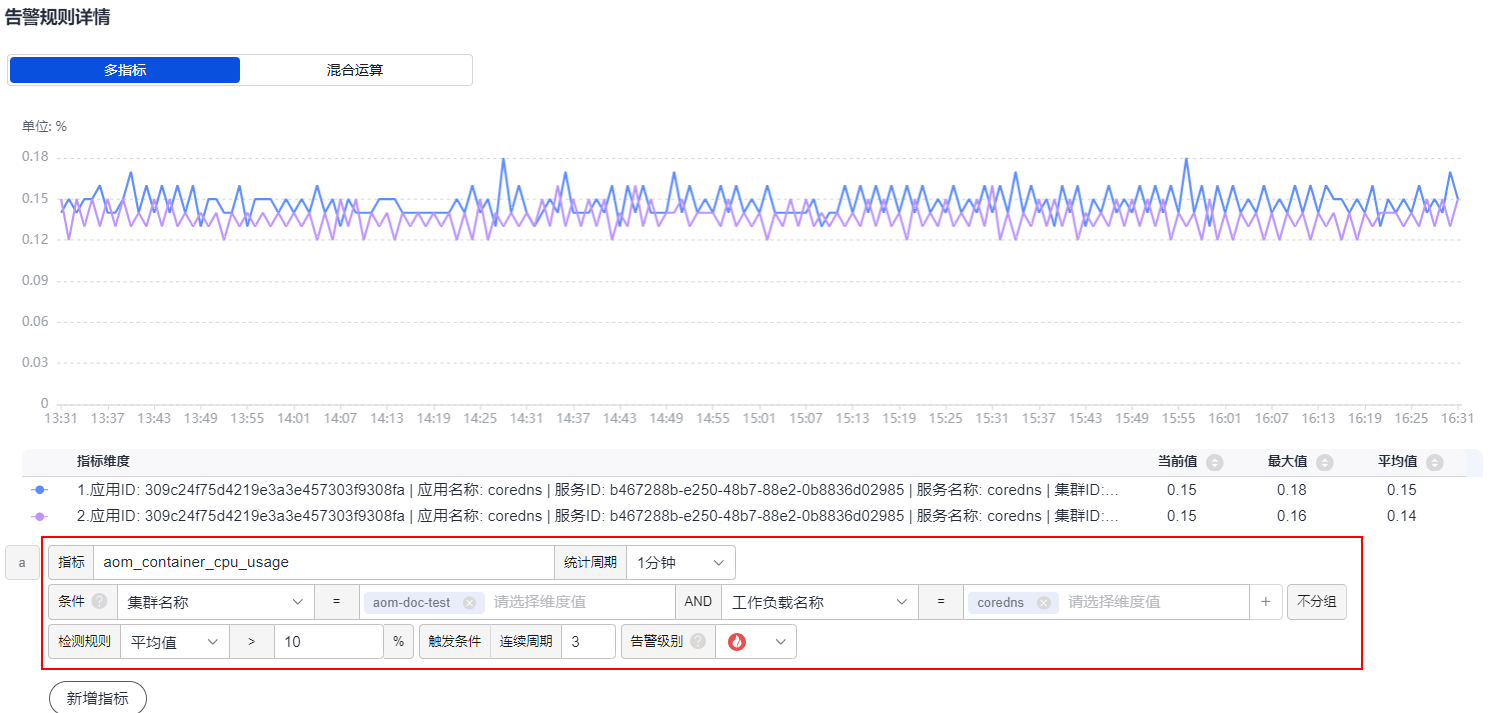Click workload dimension value input after coredns
Viewport: 1492px width, 713px height.
tap(1155, 602)
